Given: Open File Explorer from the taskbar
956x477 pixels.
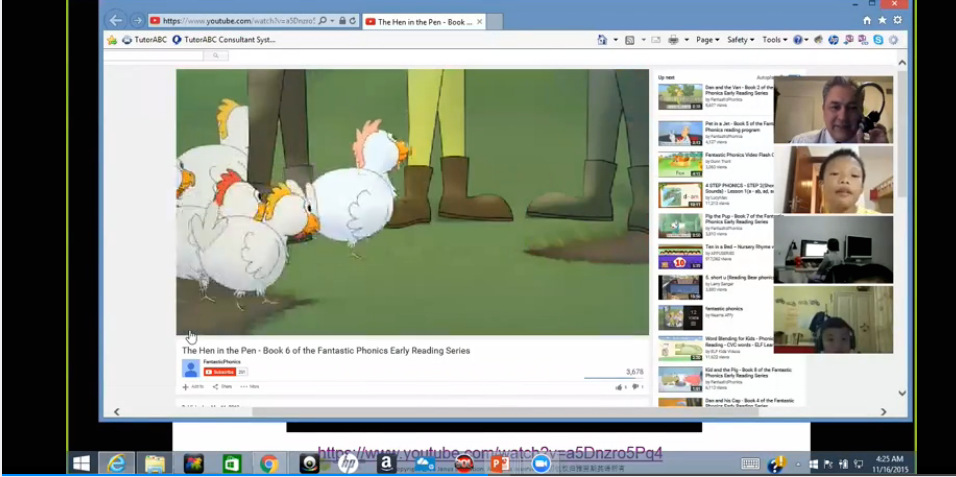Looking at the screenshot, I should (155, 464).
